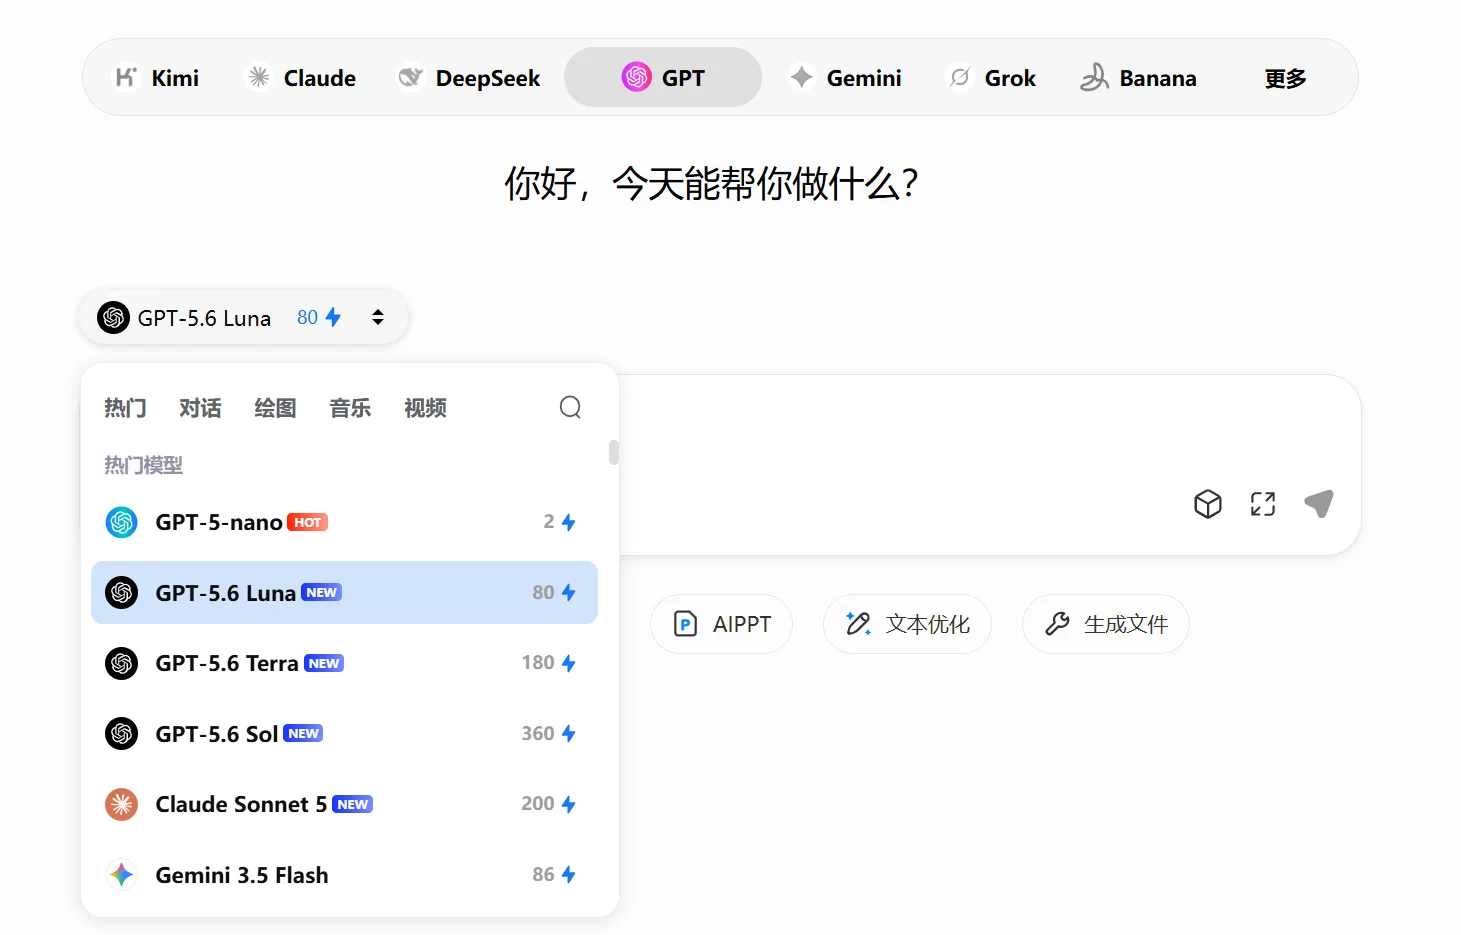1461x935 pixels.
Task: Click the Gemini sparkle icon in top bar
Action: (x=801, y=77)
